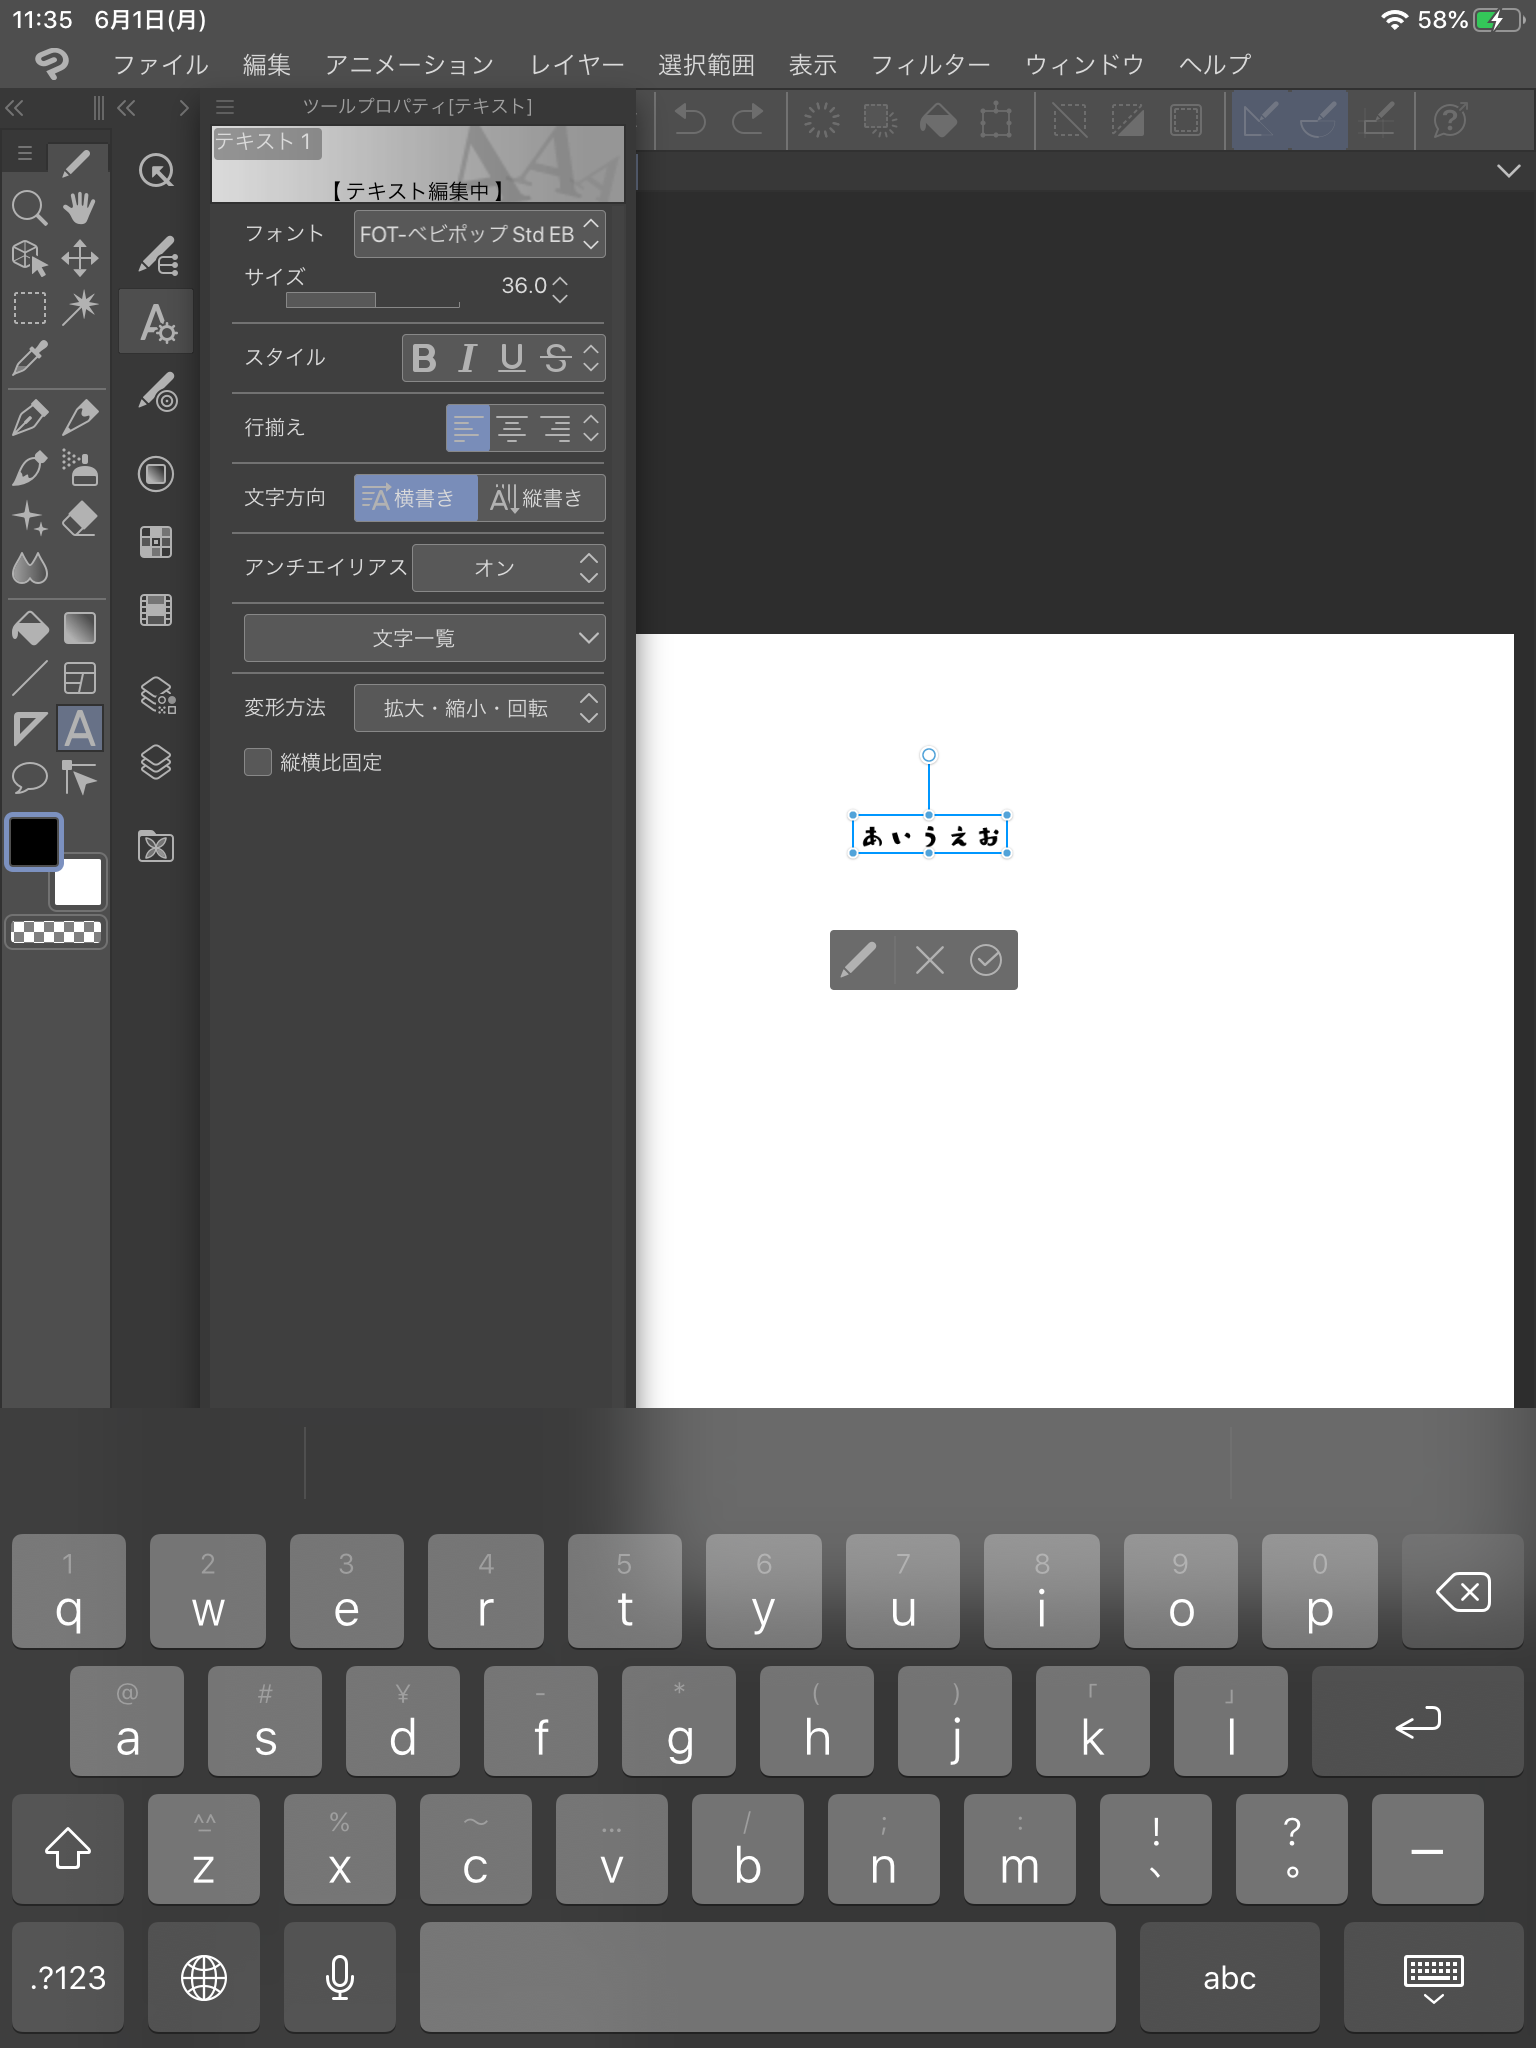This screenshot has width=1536, height=2048.
Task: Toggle Bold text style
Action: tap(424, 358)
